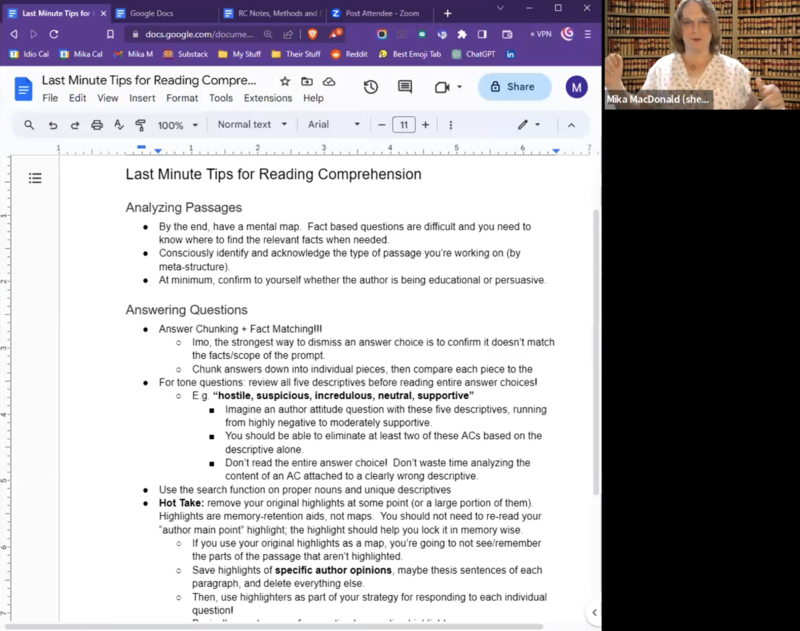Expand the Normal text style dropdown
The height and width of the screenshot is (631, 800).
tap(252, 125)
